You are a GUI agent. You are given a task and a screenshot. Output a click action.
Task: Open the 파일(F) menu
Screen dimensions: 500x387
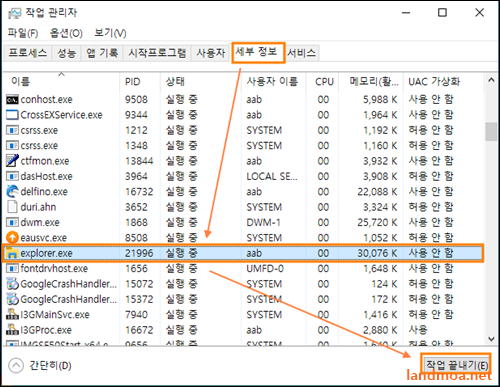click(23, 33)
